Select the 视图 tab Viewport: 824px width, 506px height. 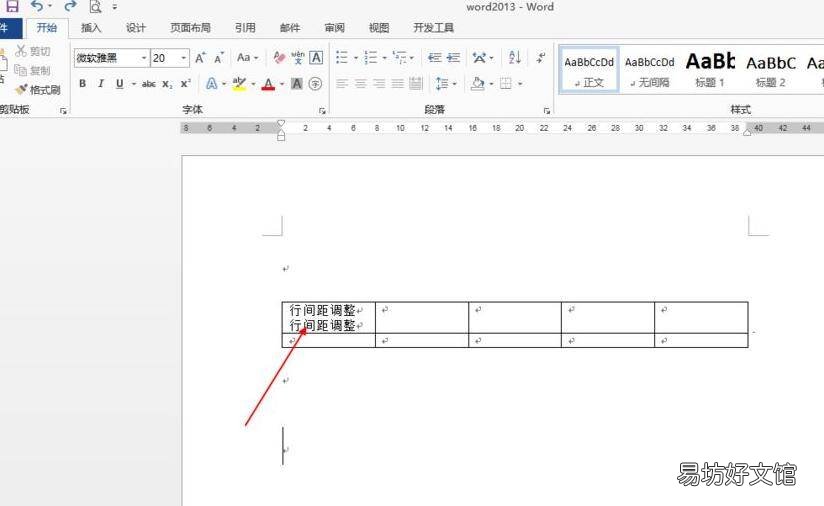(x=379, y=28)
